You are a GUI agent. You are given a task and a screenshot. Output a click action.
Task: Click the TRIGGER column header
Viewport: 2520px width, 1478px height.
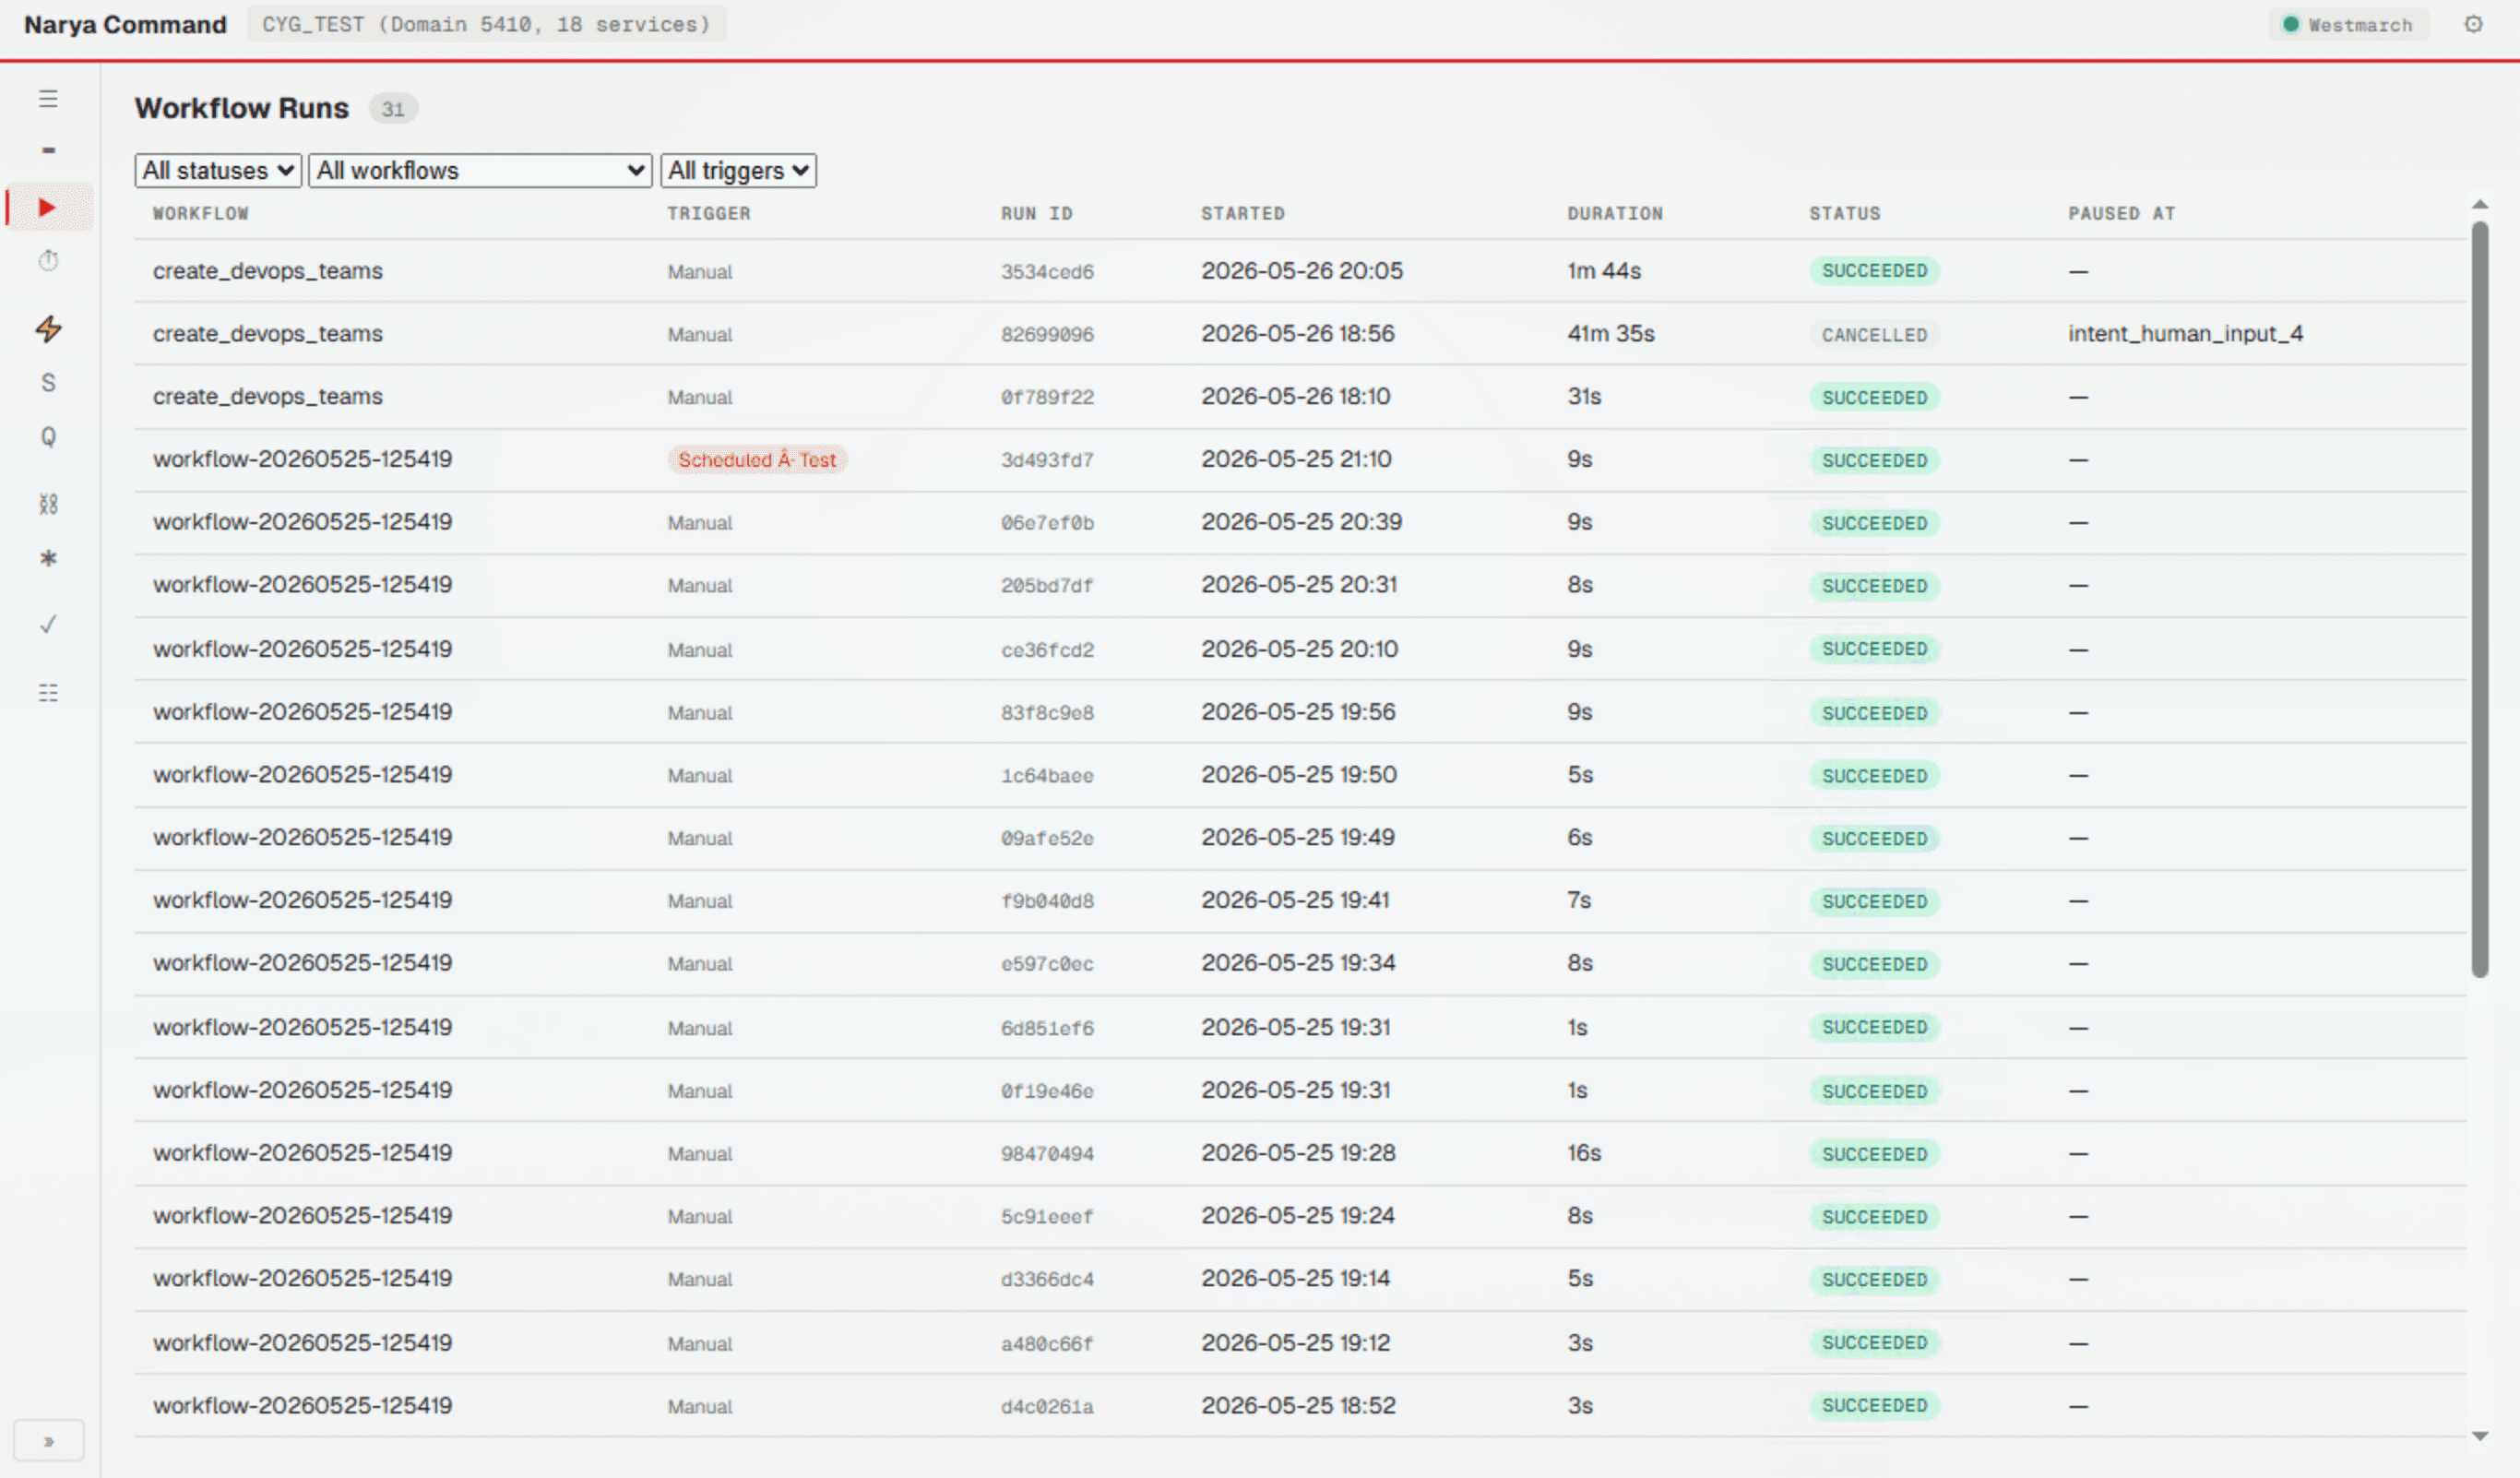click(709, 213)
